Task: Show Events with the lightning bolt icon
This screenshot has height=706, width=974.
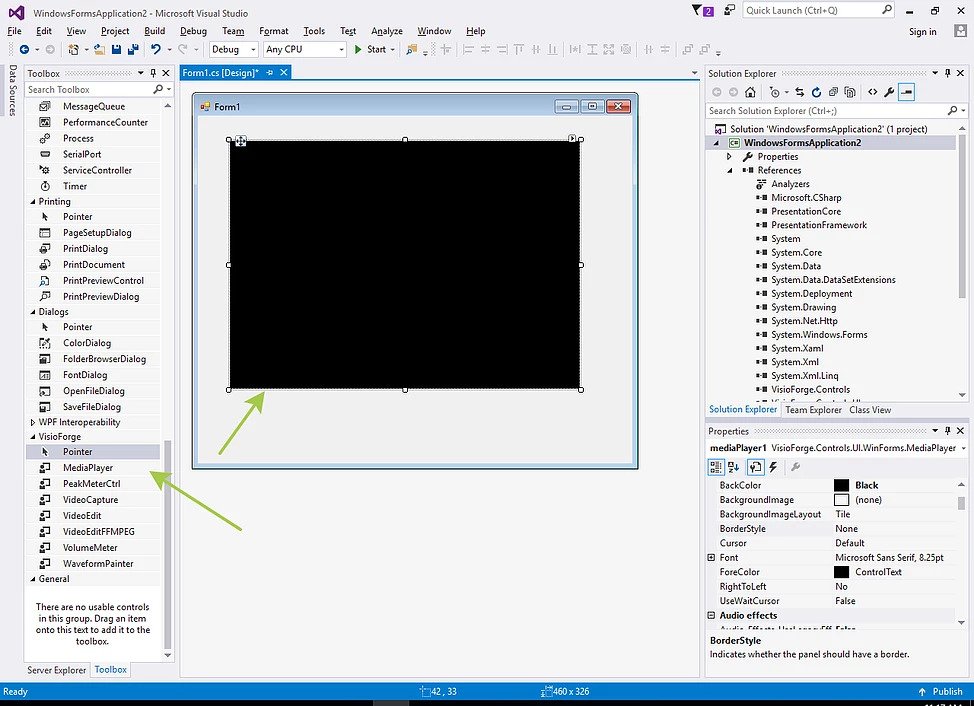Action: click(x=773, y=467)
